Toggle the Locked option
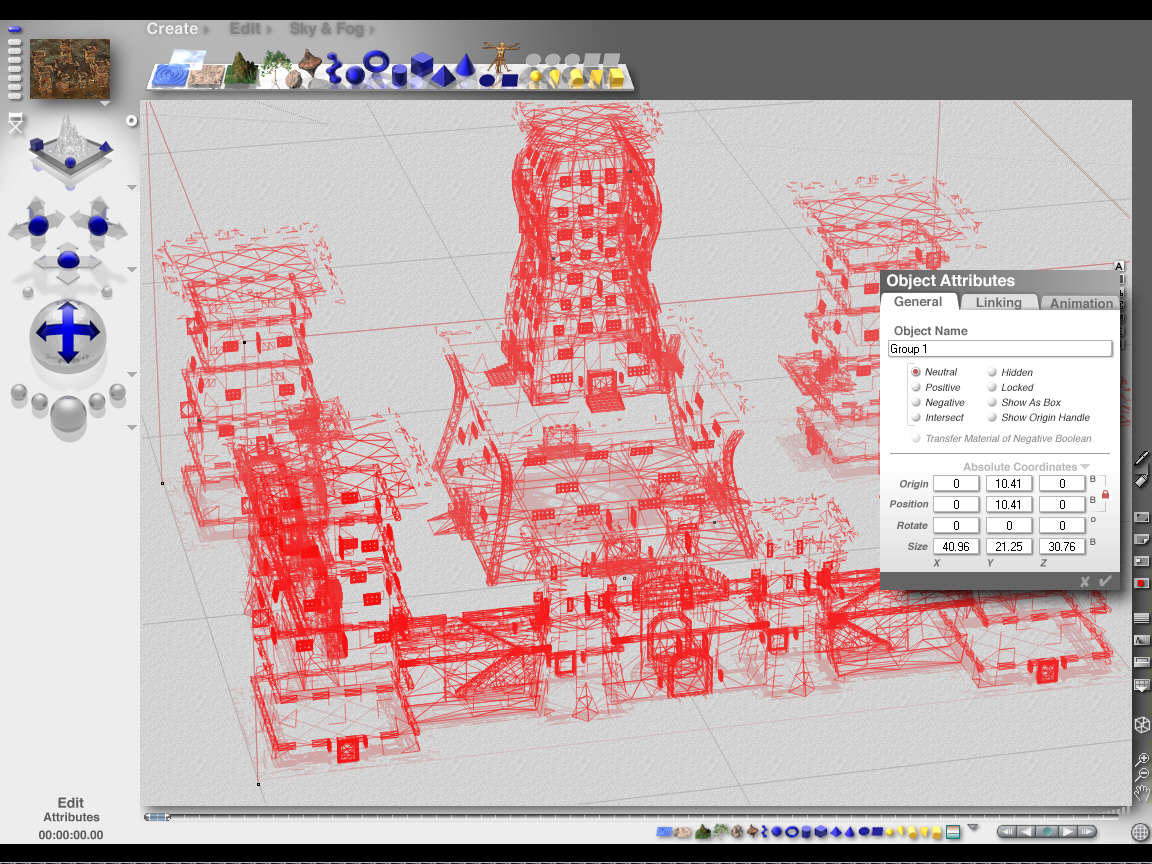 [992, 387]
